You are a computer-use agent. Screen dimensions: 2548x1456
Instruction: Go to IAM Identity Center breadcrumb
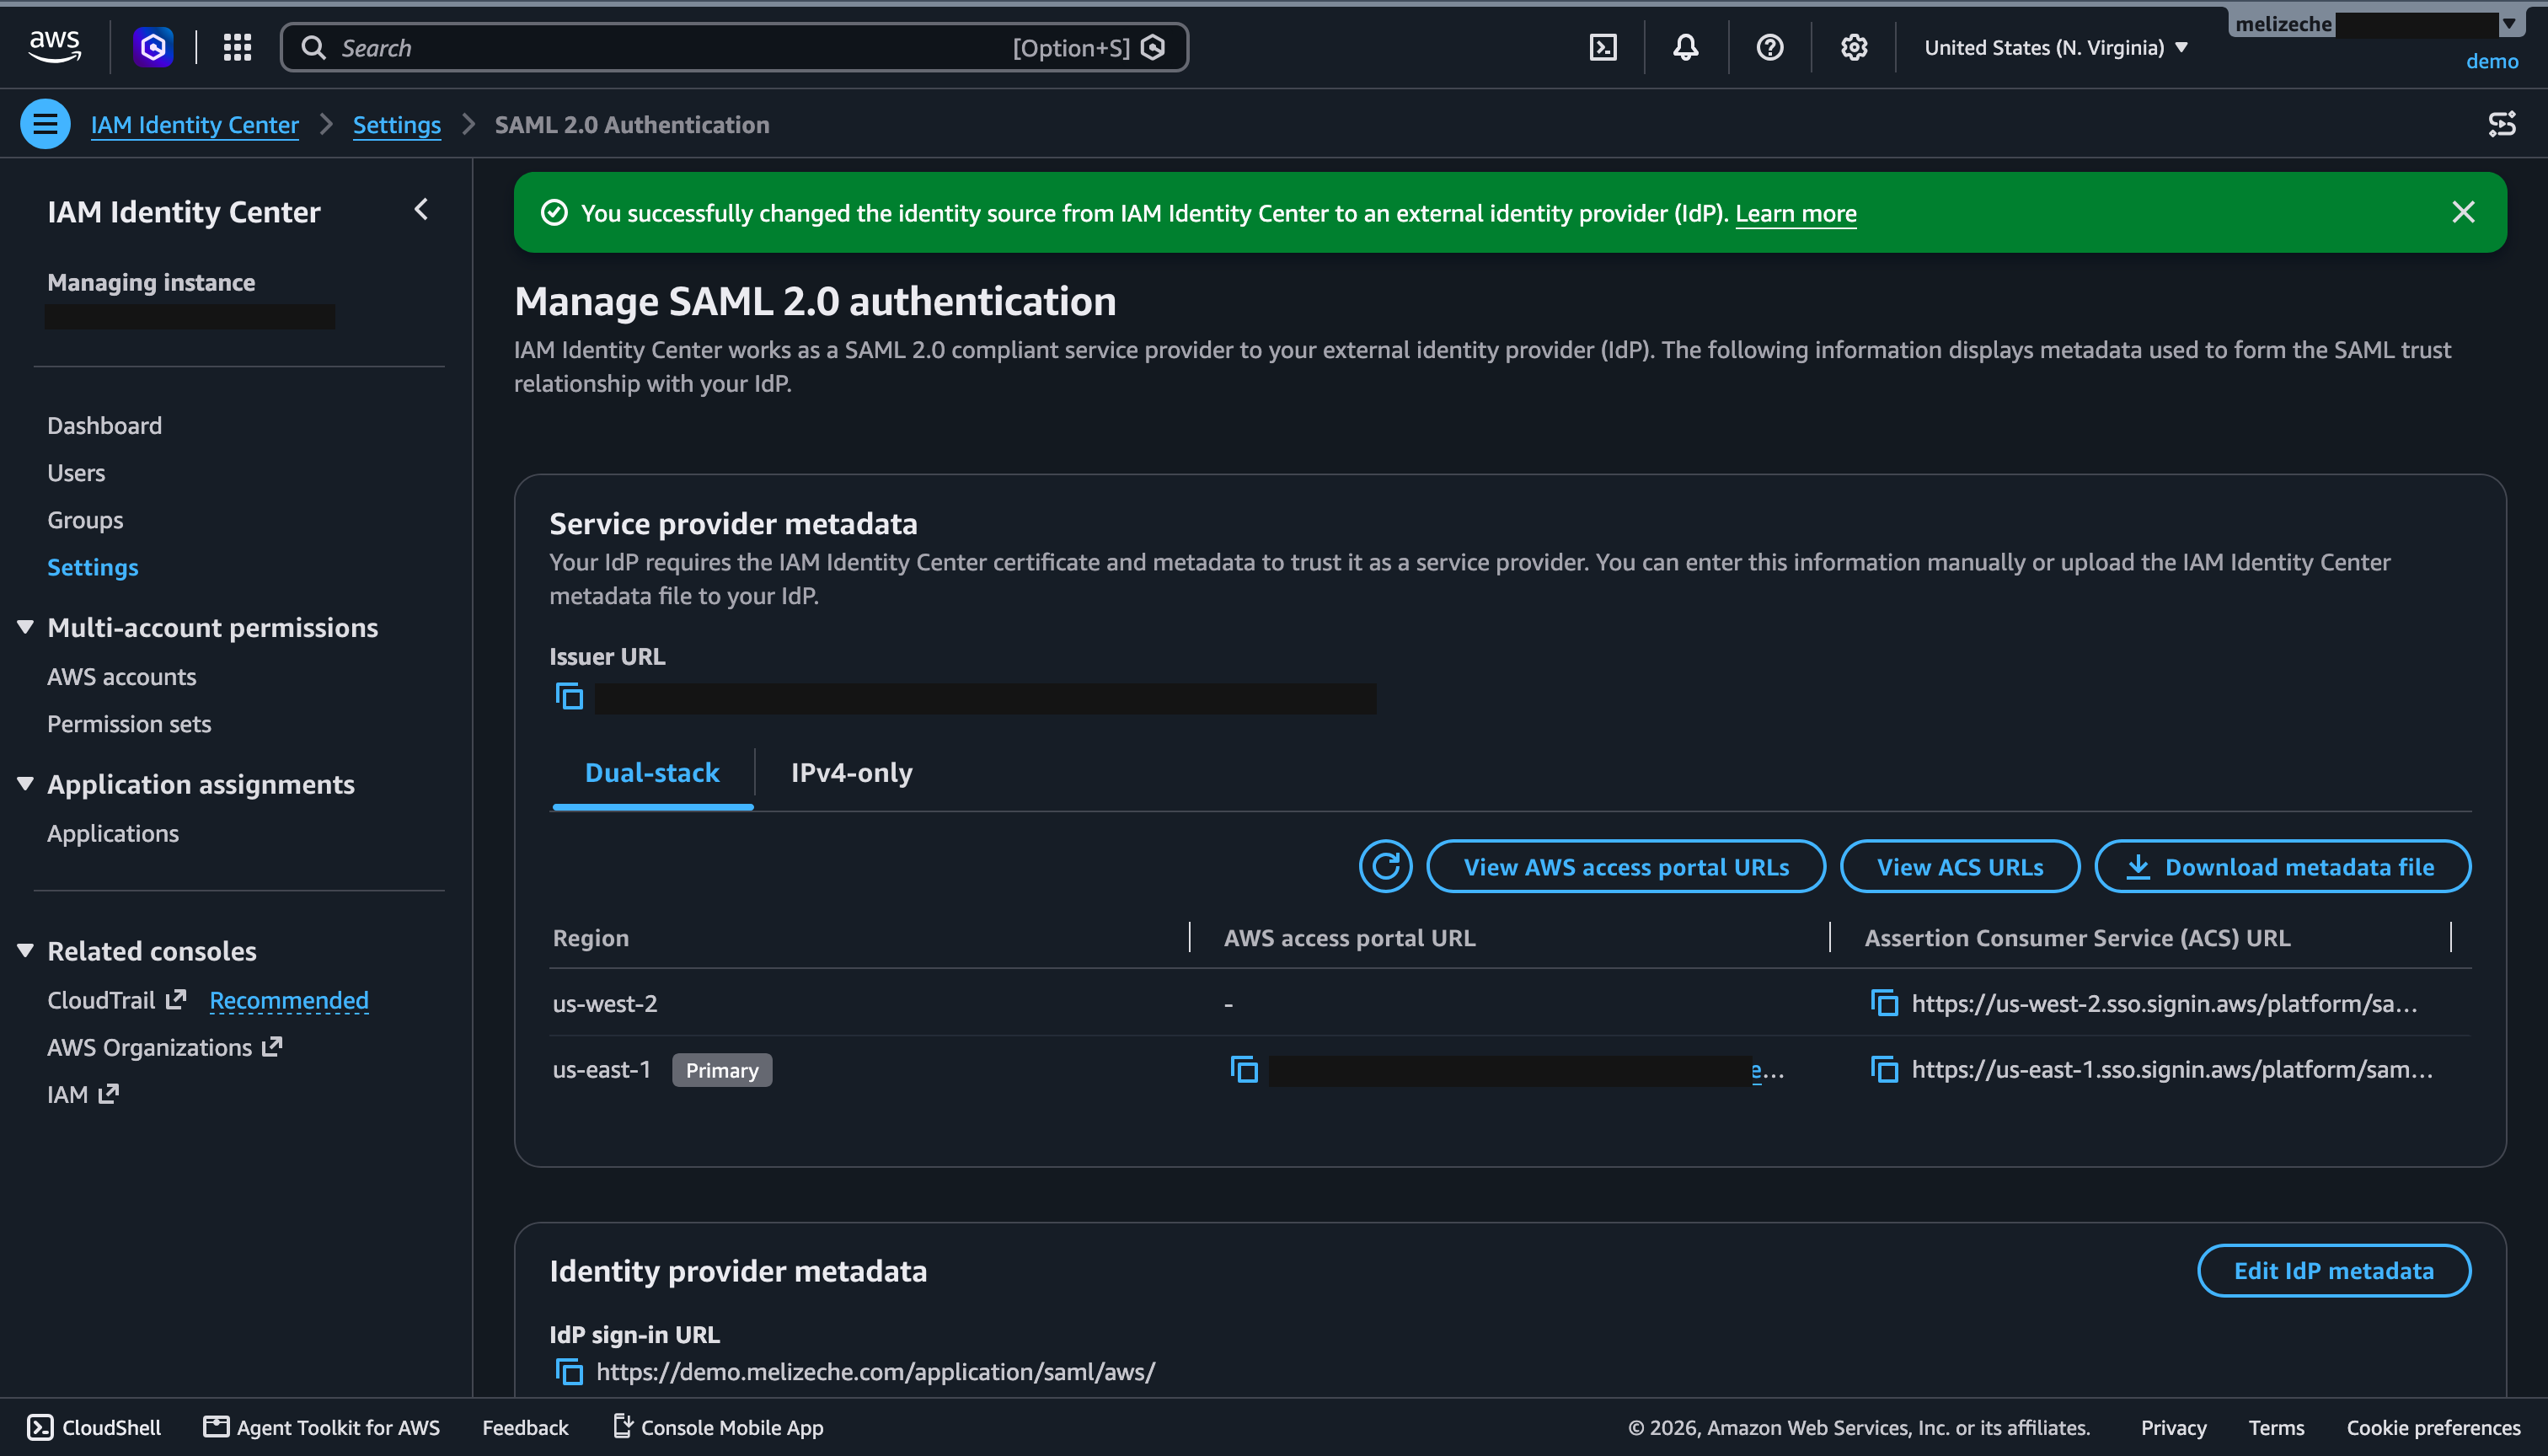coord(195,124)
